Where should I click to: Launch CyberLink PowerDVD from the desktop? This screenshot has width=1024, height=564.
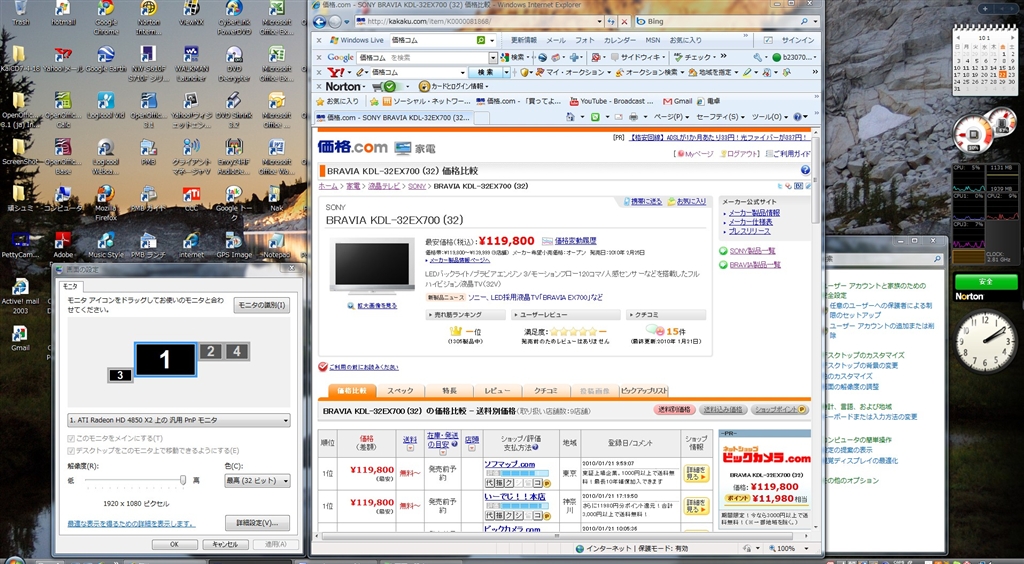234,16
